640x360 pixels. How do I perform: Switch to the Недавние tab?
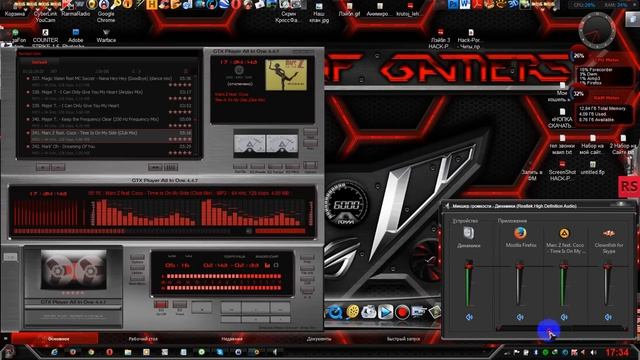point(232,339)
